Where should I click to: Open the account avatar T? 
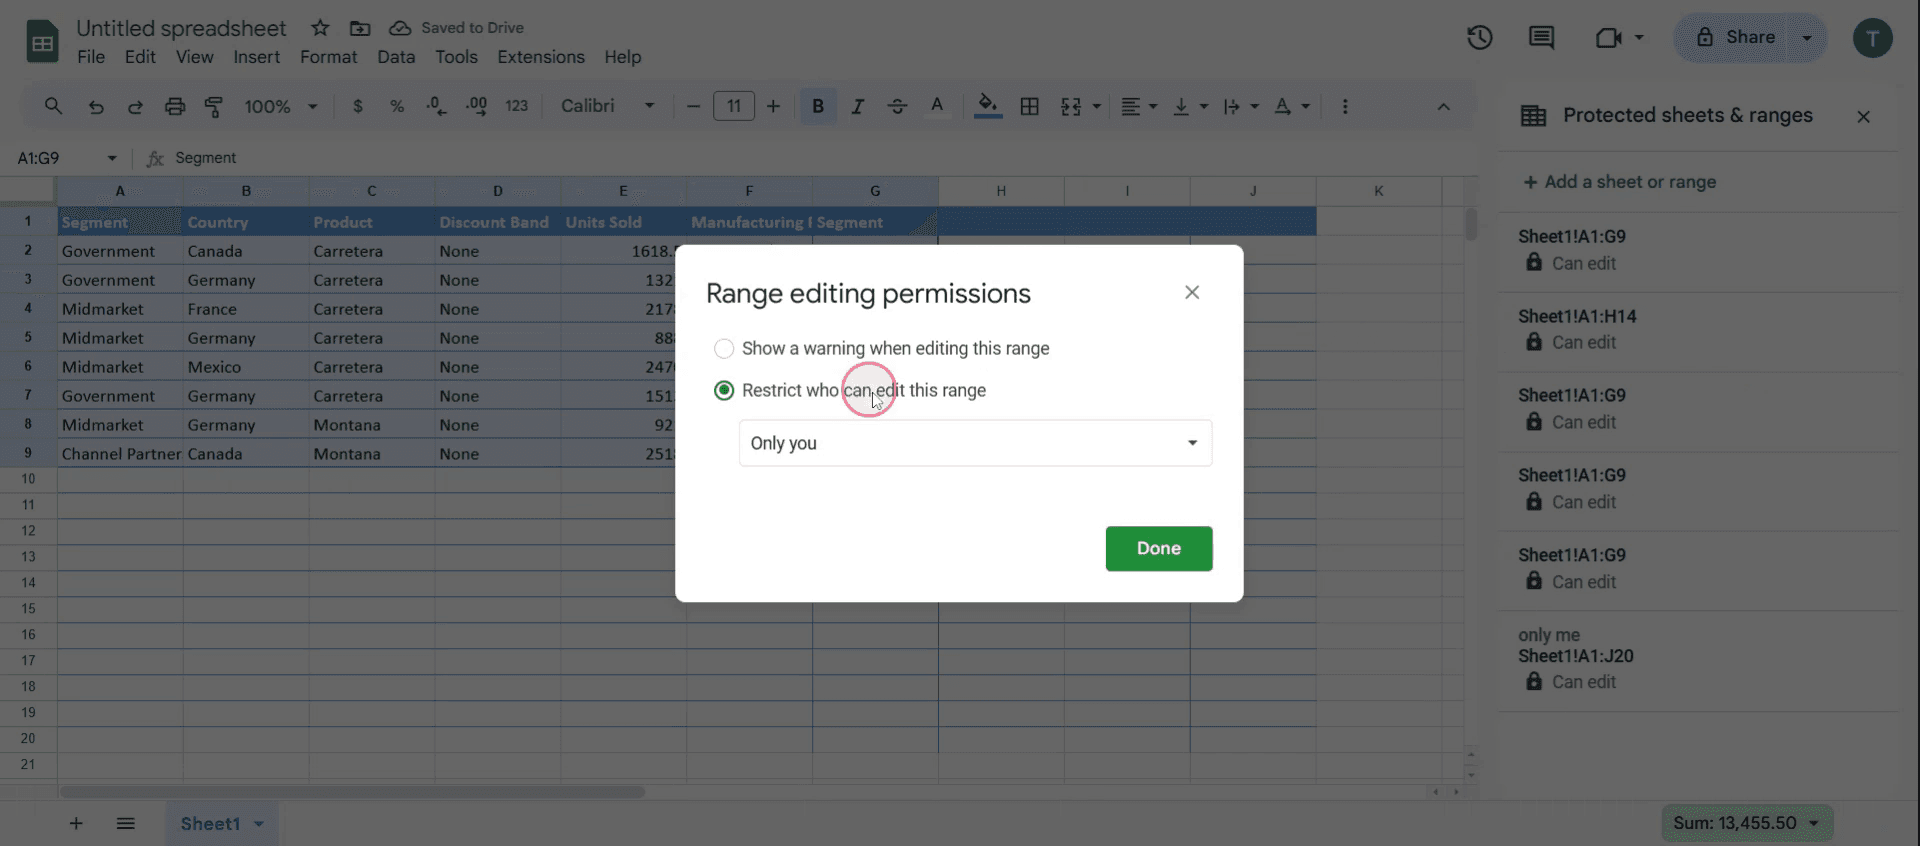[1872, 38]
